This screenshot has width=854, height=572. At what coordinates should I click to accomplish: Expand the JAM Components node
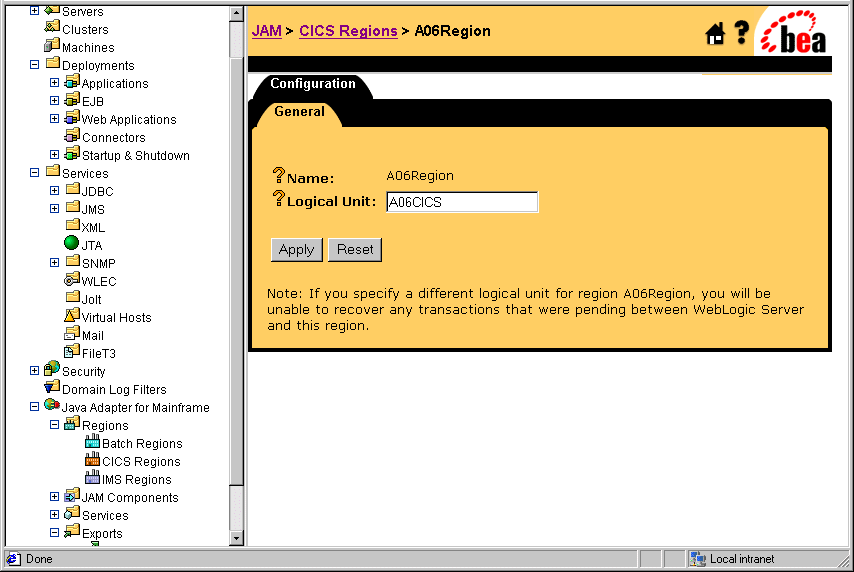point(54,496)
